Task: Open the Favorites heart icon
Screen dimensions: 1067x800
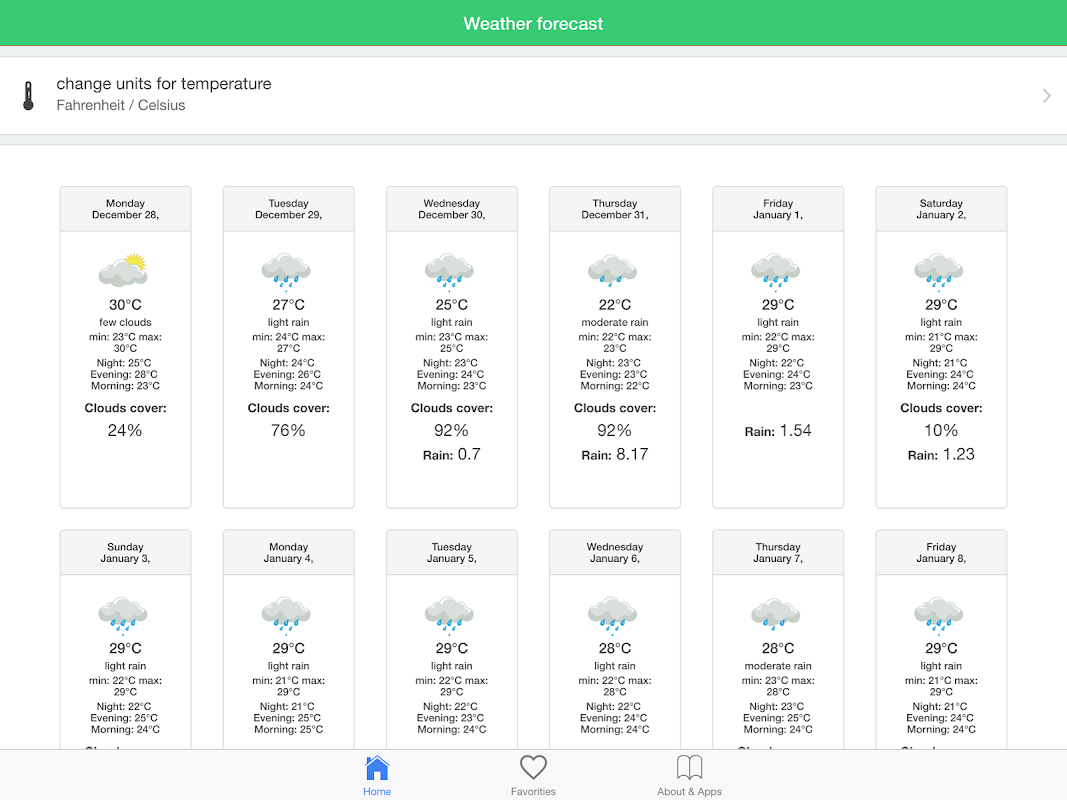Action: pyautogui.click(x=534, y=767)
